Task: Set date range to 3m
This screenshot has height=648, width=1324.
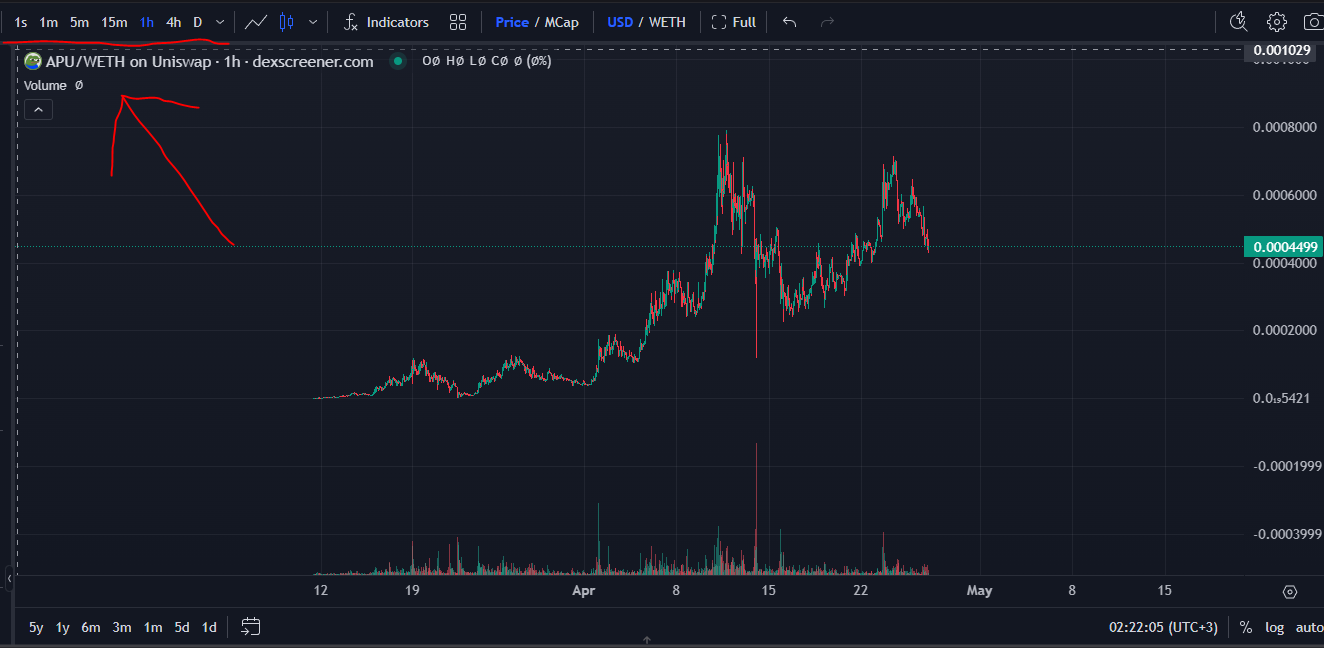Action: click(x=122, y=627)
